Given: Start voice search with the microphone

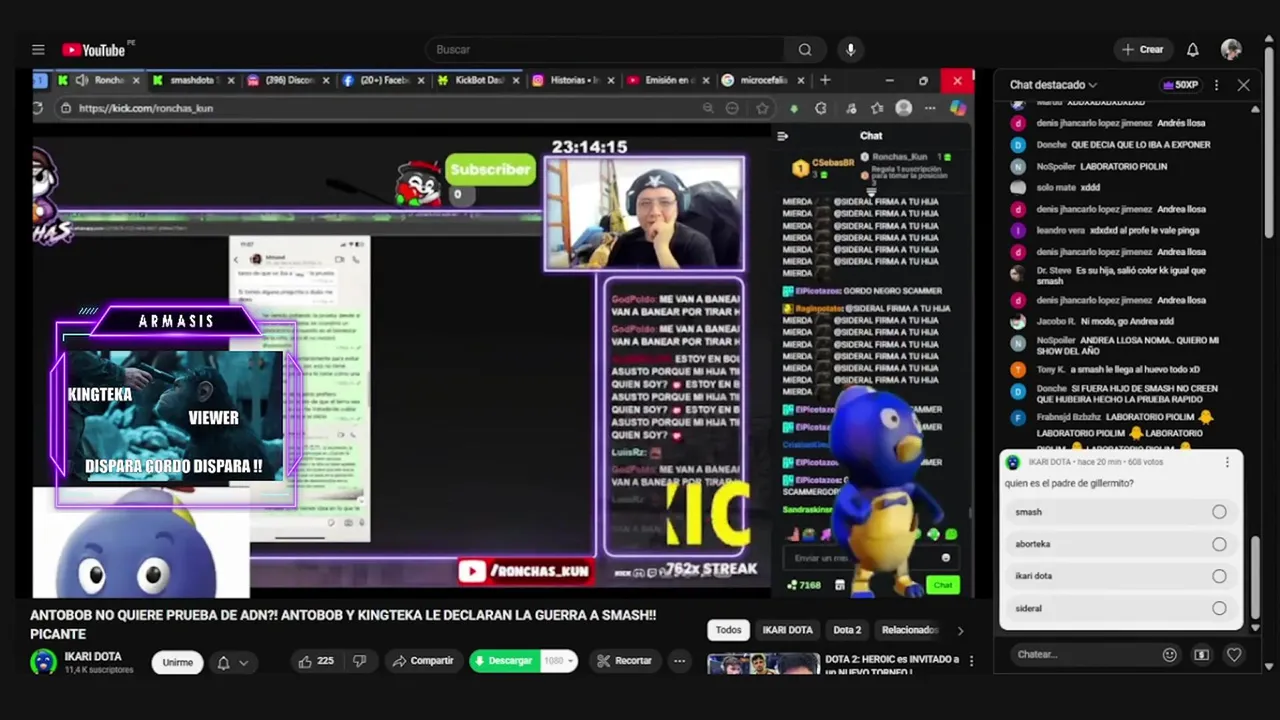Looking at the screenshot, I should [x=851, y=50].
